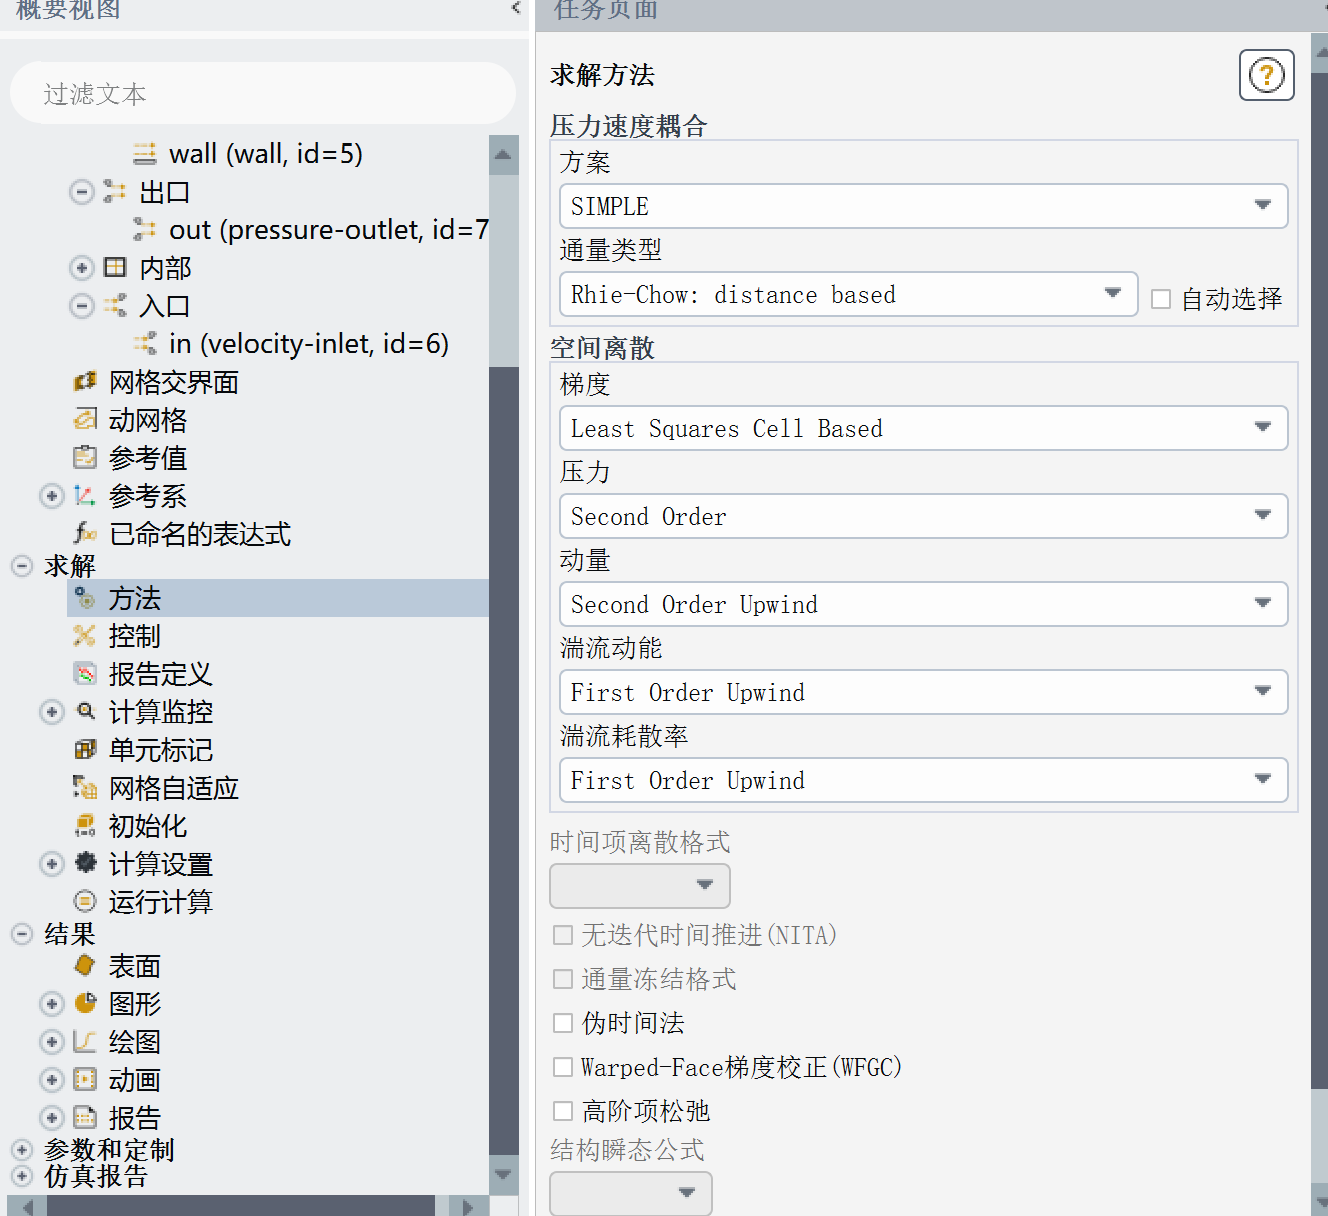Image resolution: width=1328 pixels, height=1216 pixels.
Task: Click the wall boundary icon
Action: (x=145, y=153)
